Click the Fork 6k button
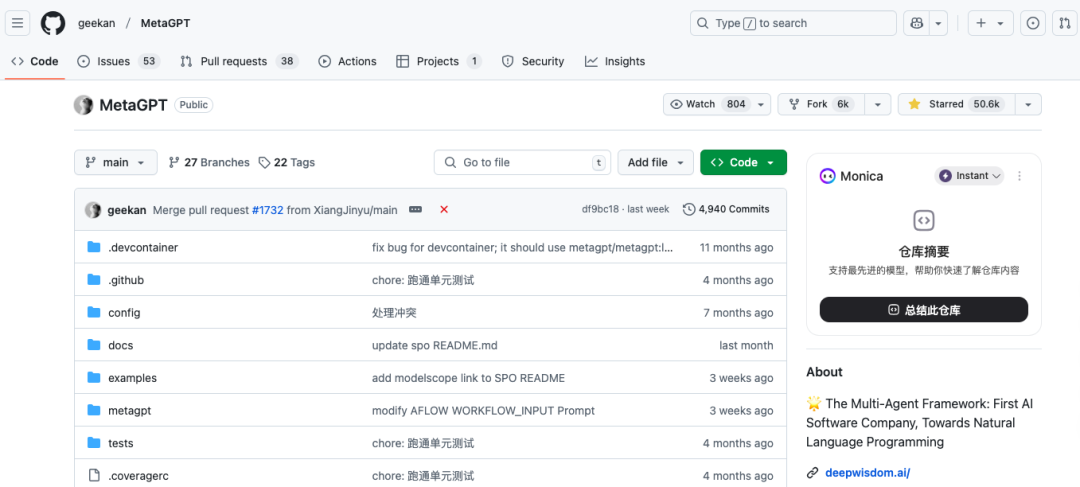The image size is (1080, 487). [x=821, y=104]
